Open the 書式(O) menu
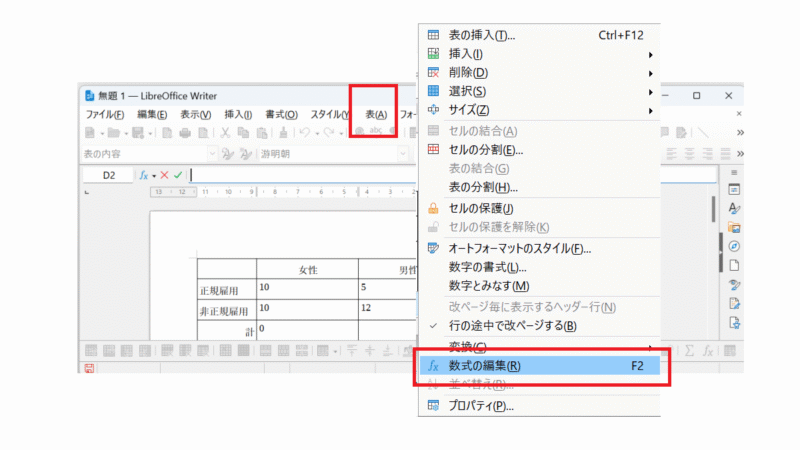 (281, 114)
